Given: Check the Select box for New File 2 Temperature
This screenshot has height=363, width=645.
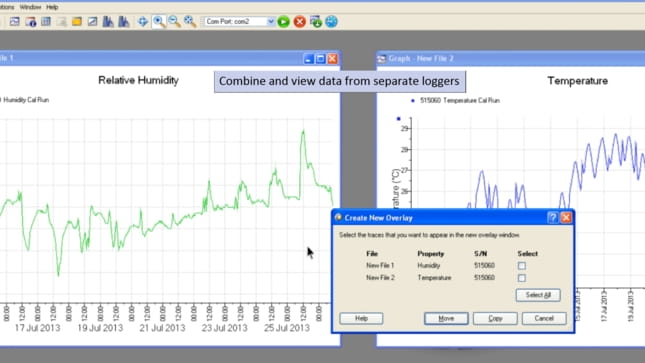Looking at the screenshot, I should (x=522, y=278).
